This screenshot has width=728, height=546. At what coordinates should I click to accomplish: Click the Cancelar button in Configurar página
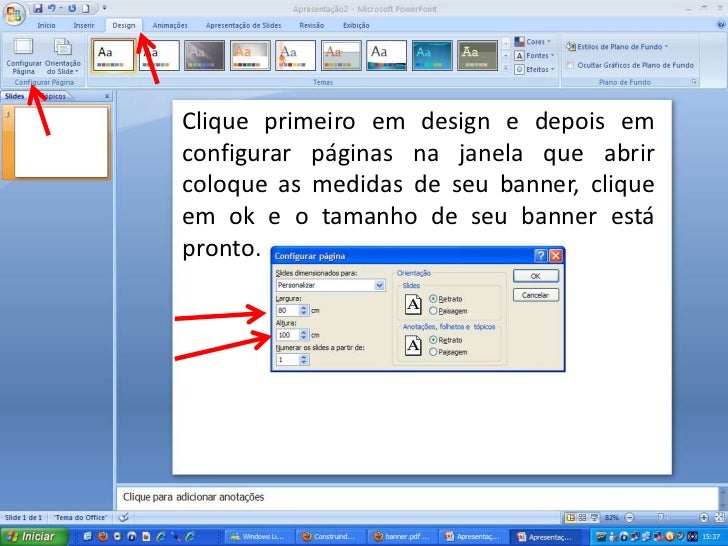point(535,295)
